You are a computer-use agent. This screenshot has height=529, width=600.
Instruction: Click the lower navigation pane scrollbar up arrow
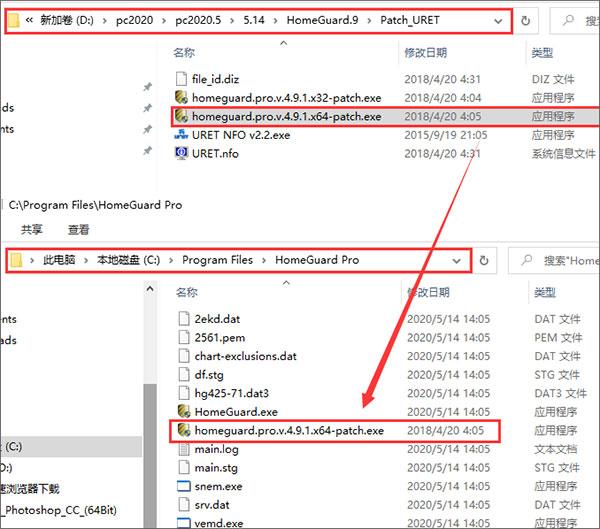coord(150,289)
